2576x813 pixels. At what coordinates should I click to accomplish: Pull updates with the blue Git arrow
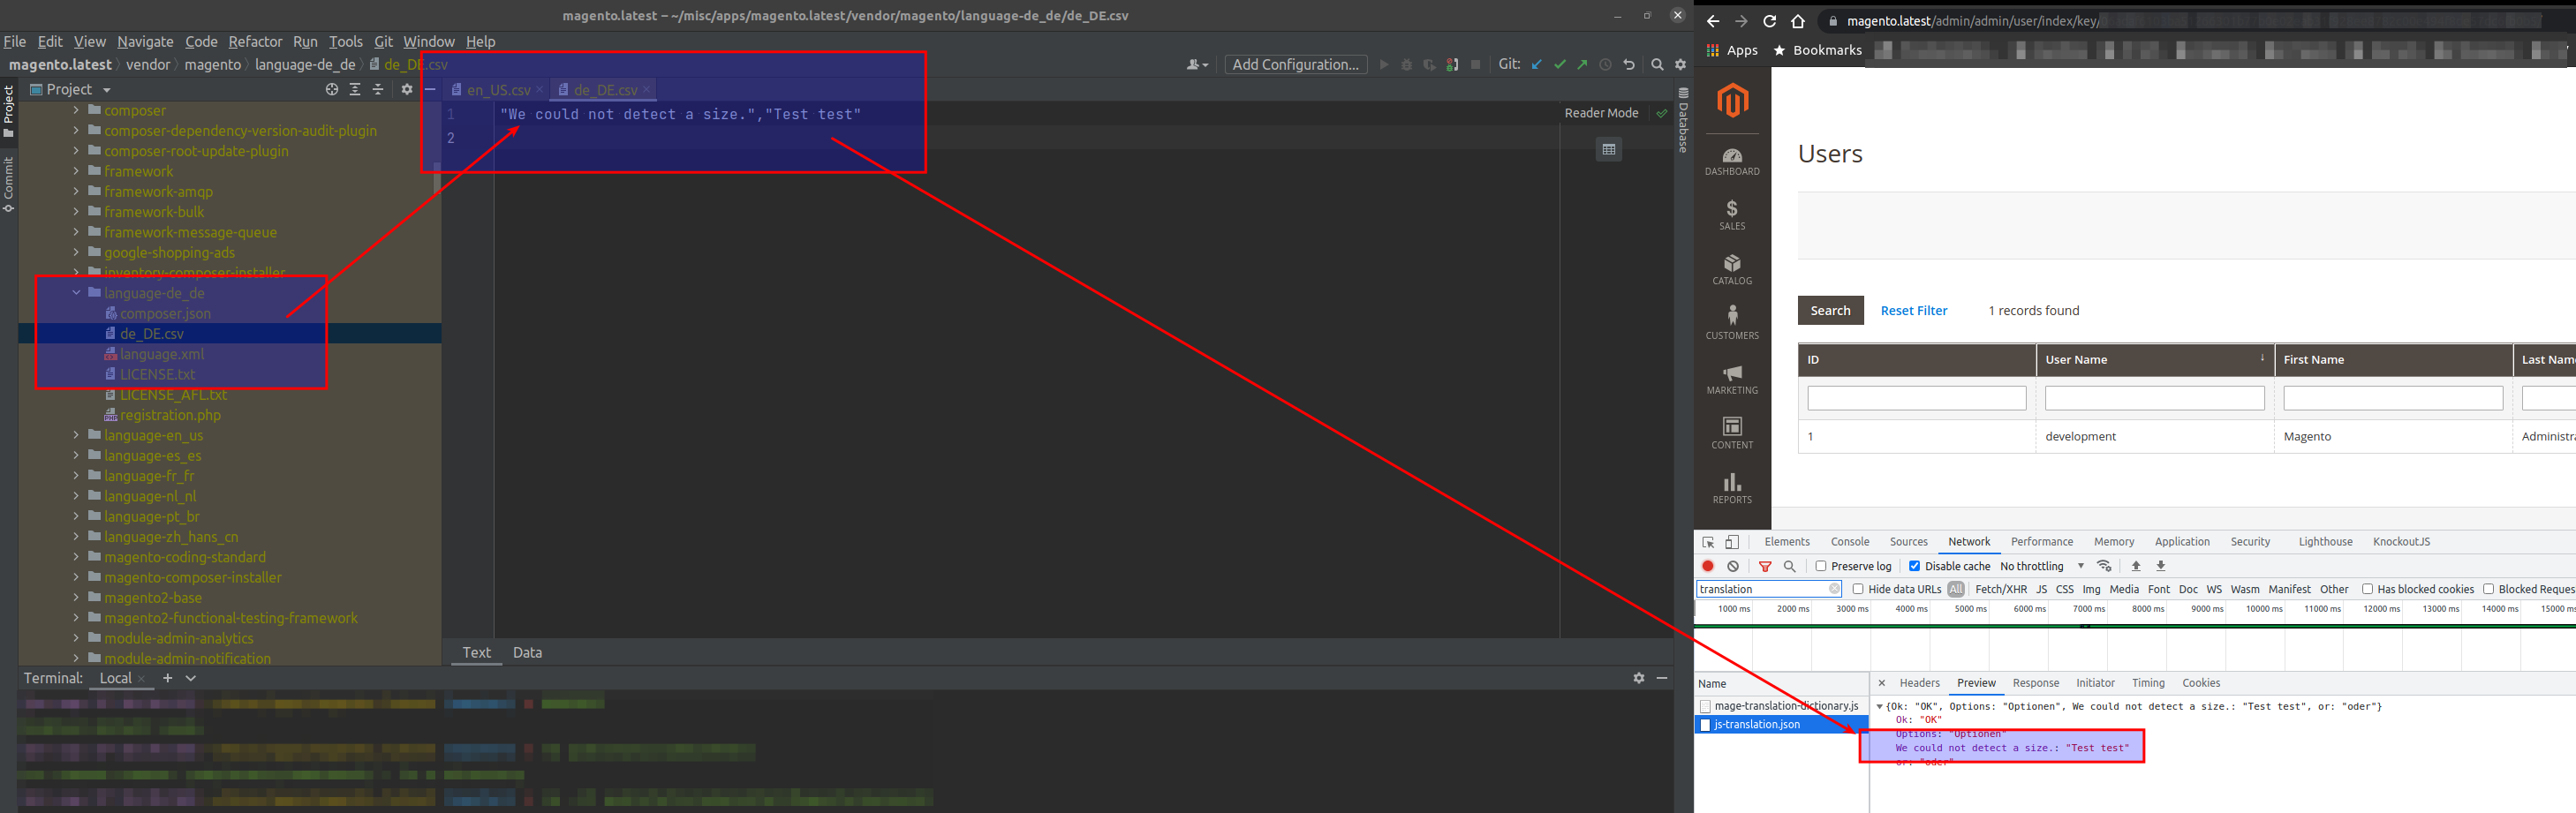(1537, 64)
